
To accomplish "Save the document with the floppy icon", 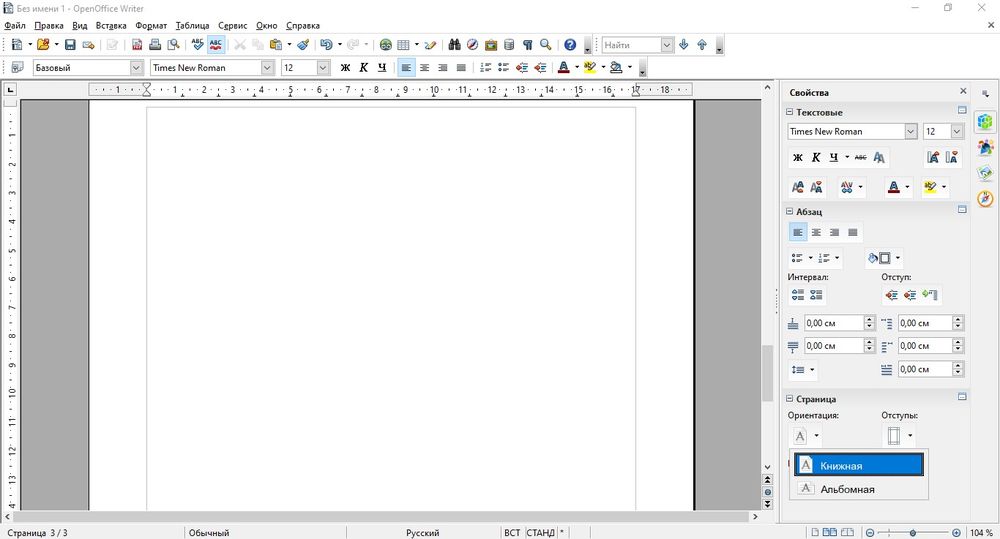I will pyautogui.click(x=70, y=45).
